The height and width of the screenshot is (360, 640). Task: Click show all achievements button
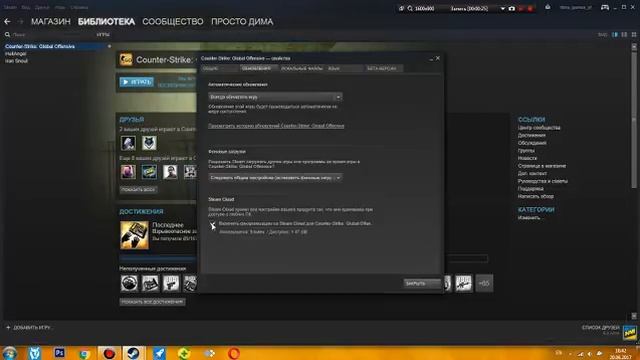pos(152,302)
